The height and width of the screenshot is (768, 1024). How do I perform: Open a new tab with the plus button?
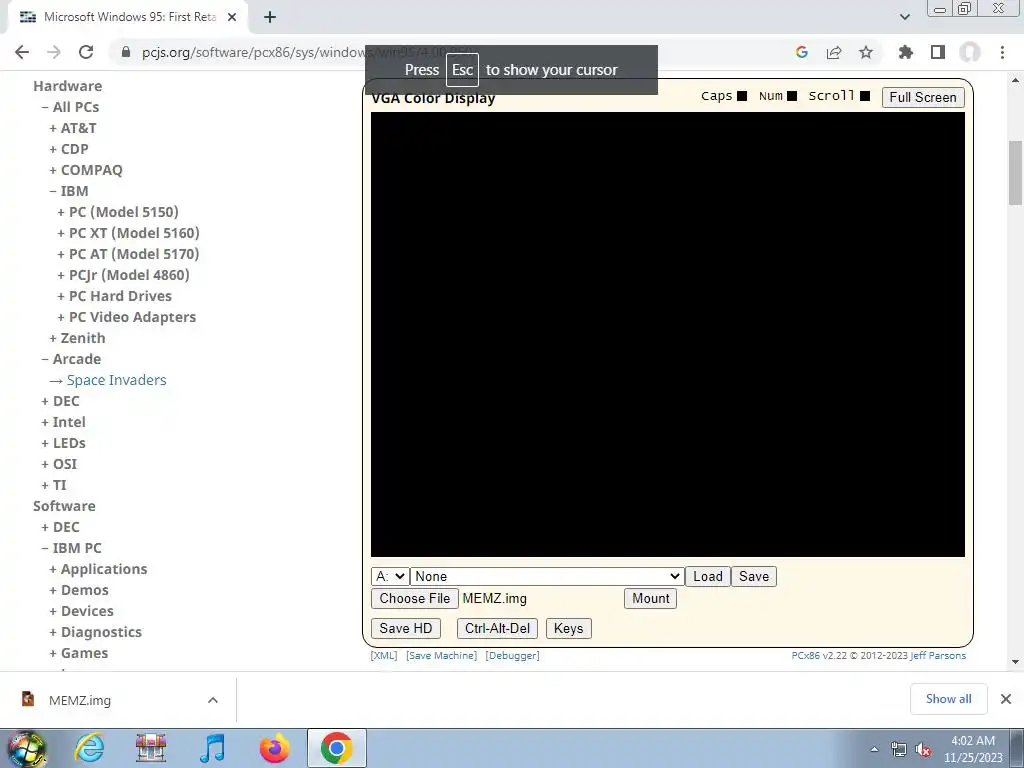tap(270, 17)
